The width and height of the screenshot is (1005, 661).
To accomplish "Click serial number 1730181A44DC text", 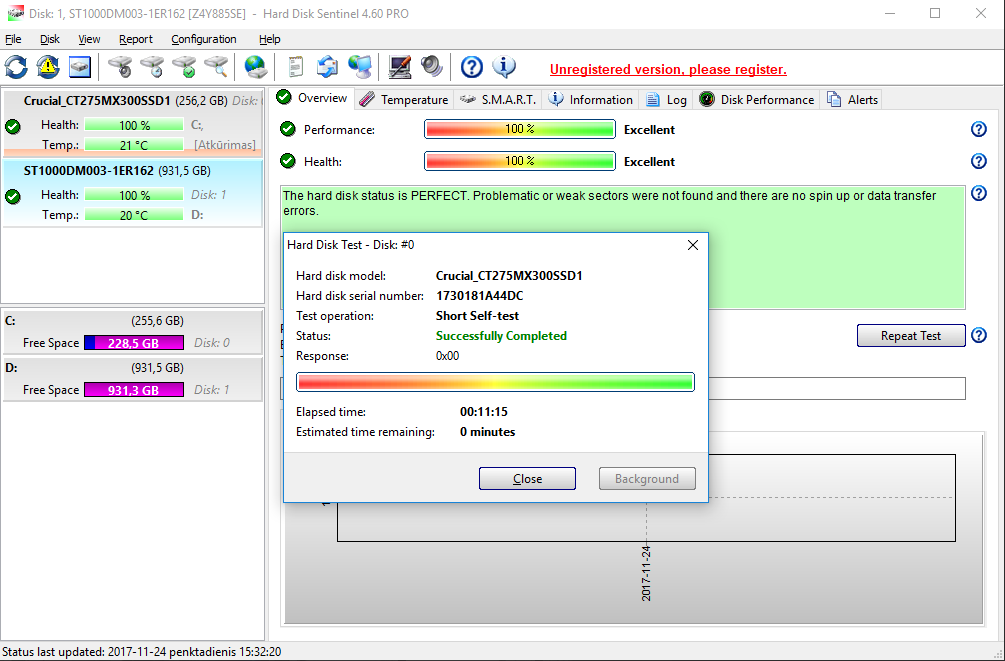I will click(479, 296).
